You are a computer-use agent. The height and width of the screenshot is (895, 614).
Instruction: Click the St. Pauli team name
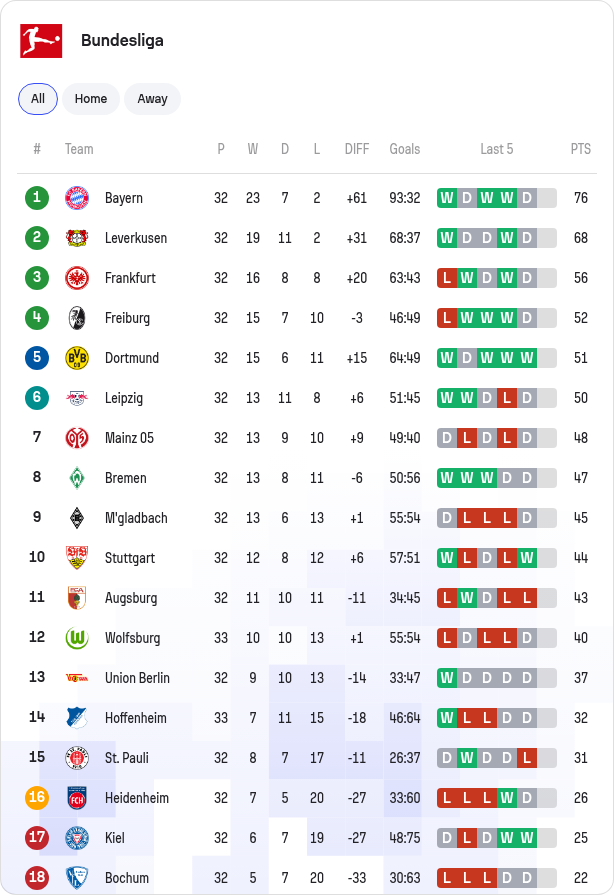tap(127, 757)
